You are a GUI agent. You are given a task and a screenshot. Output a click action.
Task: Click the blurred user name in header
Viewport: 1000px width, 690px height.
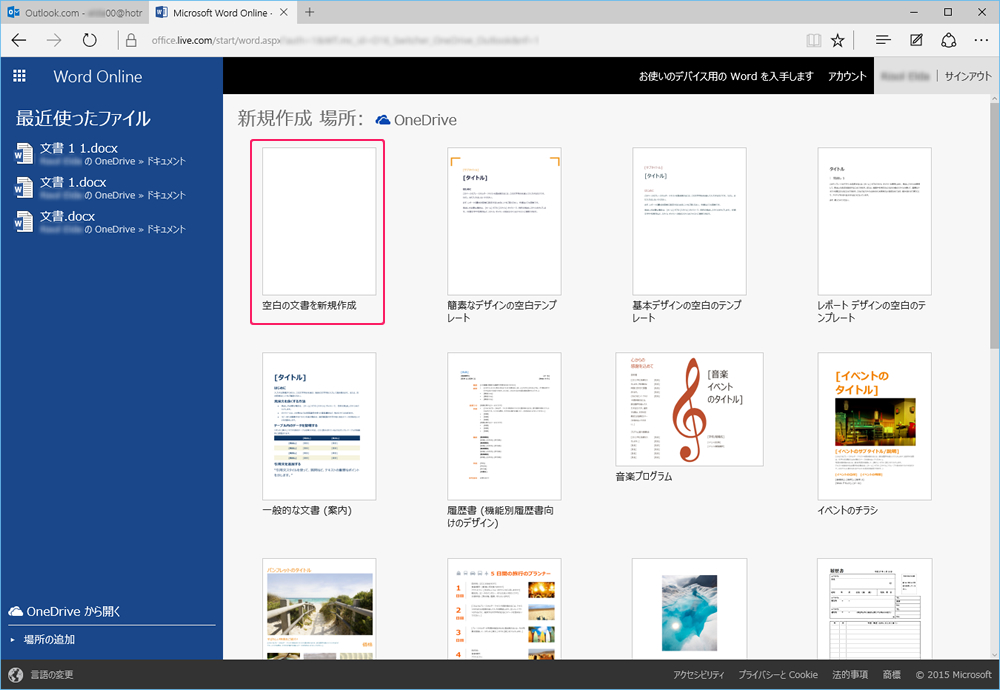904,76
